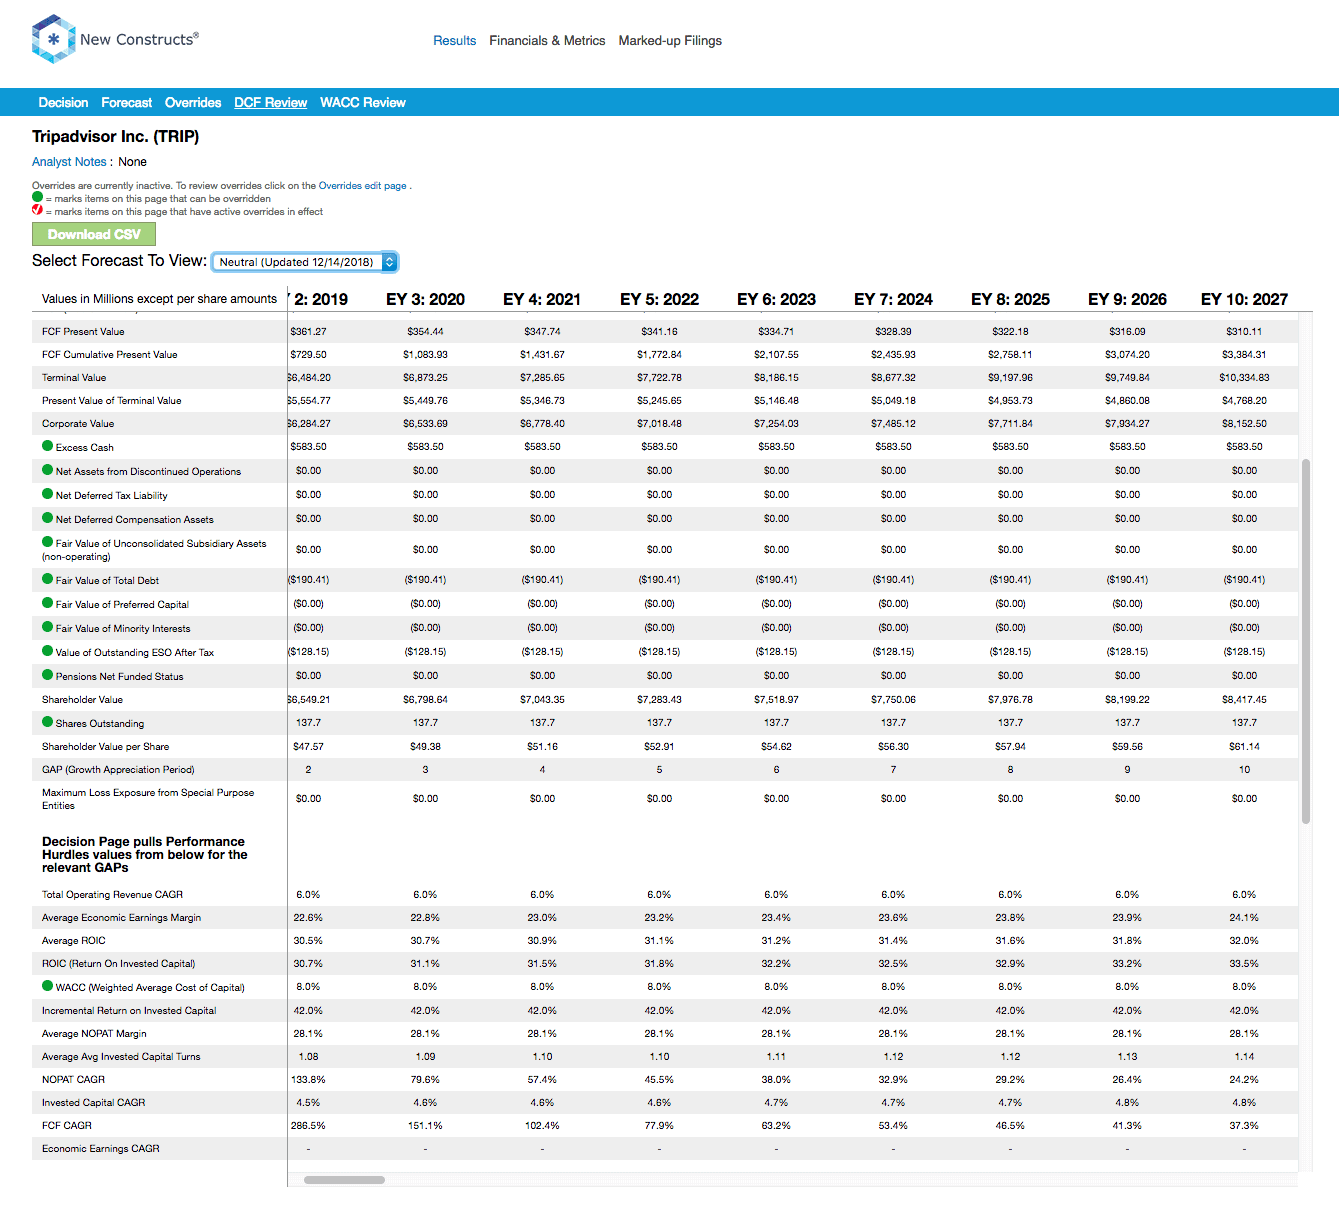Click green dot beside Fair Value of Minority Interests
Viewport: 1339px width, 1210px height.
tap(47, 627)
